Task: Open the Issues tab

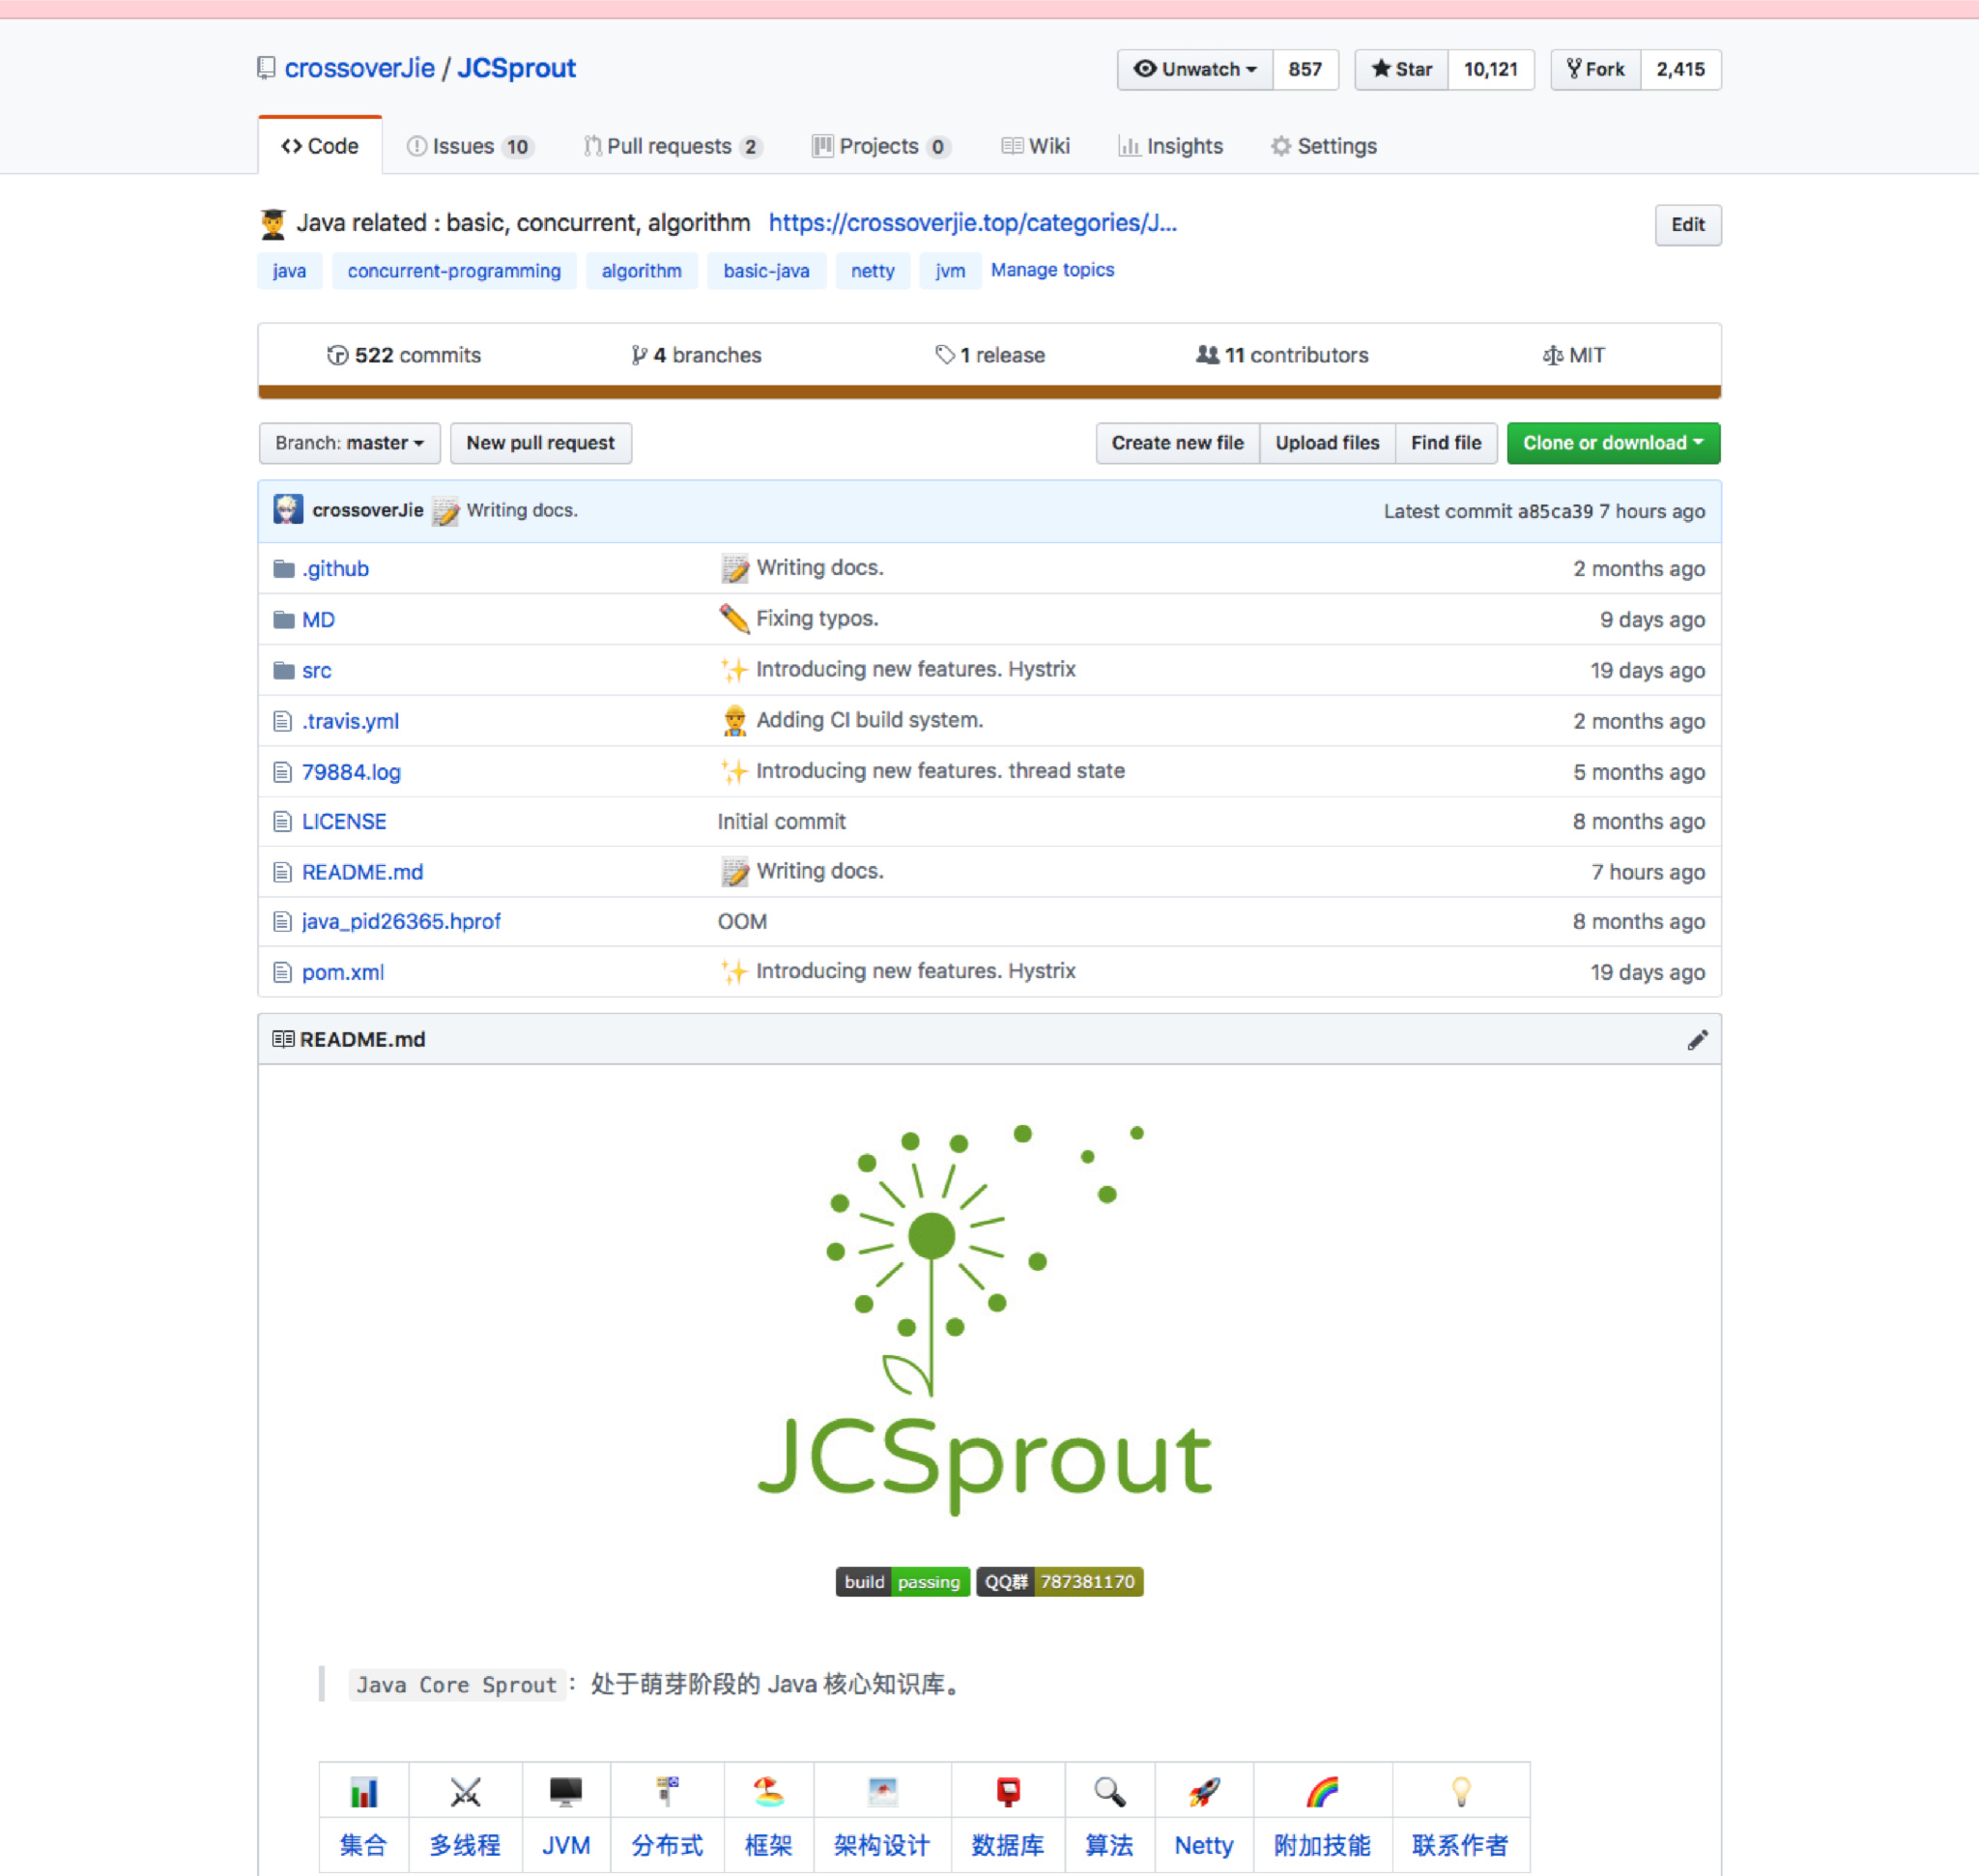Action: click(x=470, y=146)
